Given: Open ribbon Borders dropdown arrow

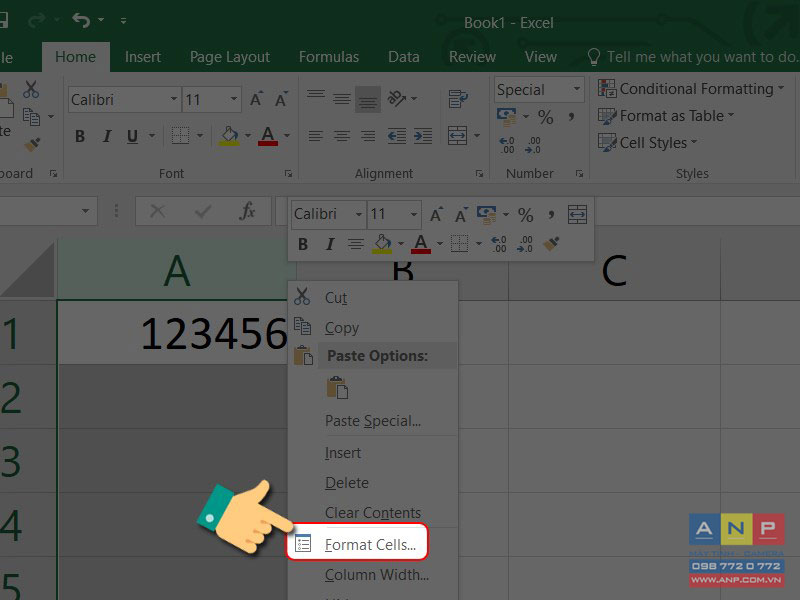Looking at the screenshot, I should coord(200,136).
